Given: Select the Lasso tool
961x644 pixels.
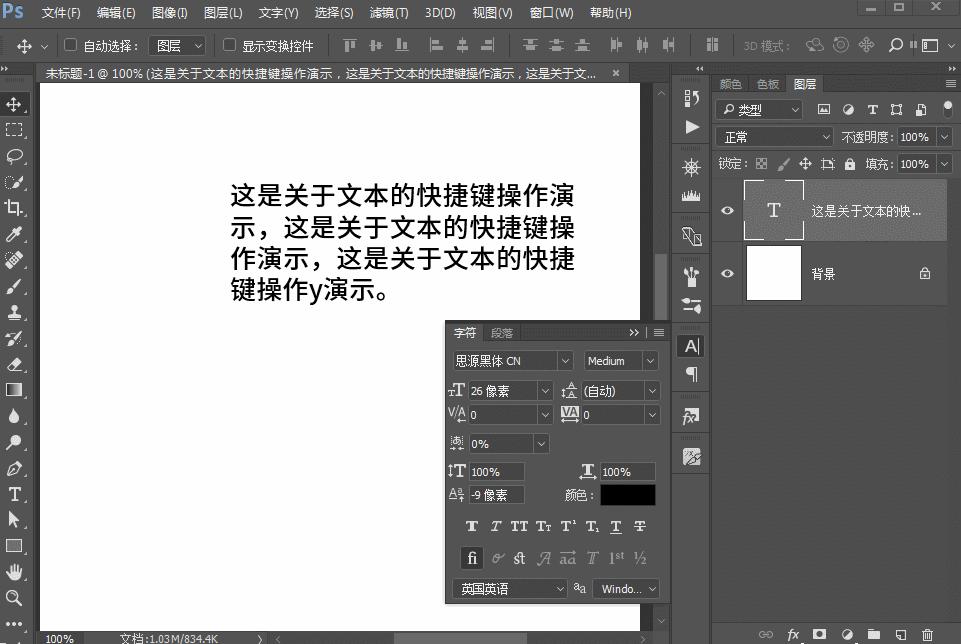Looking at the screenshot, I should [14, 155].
